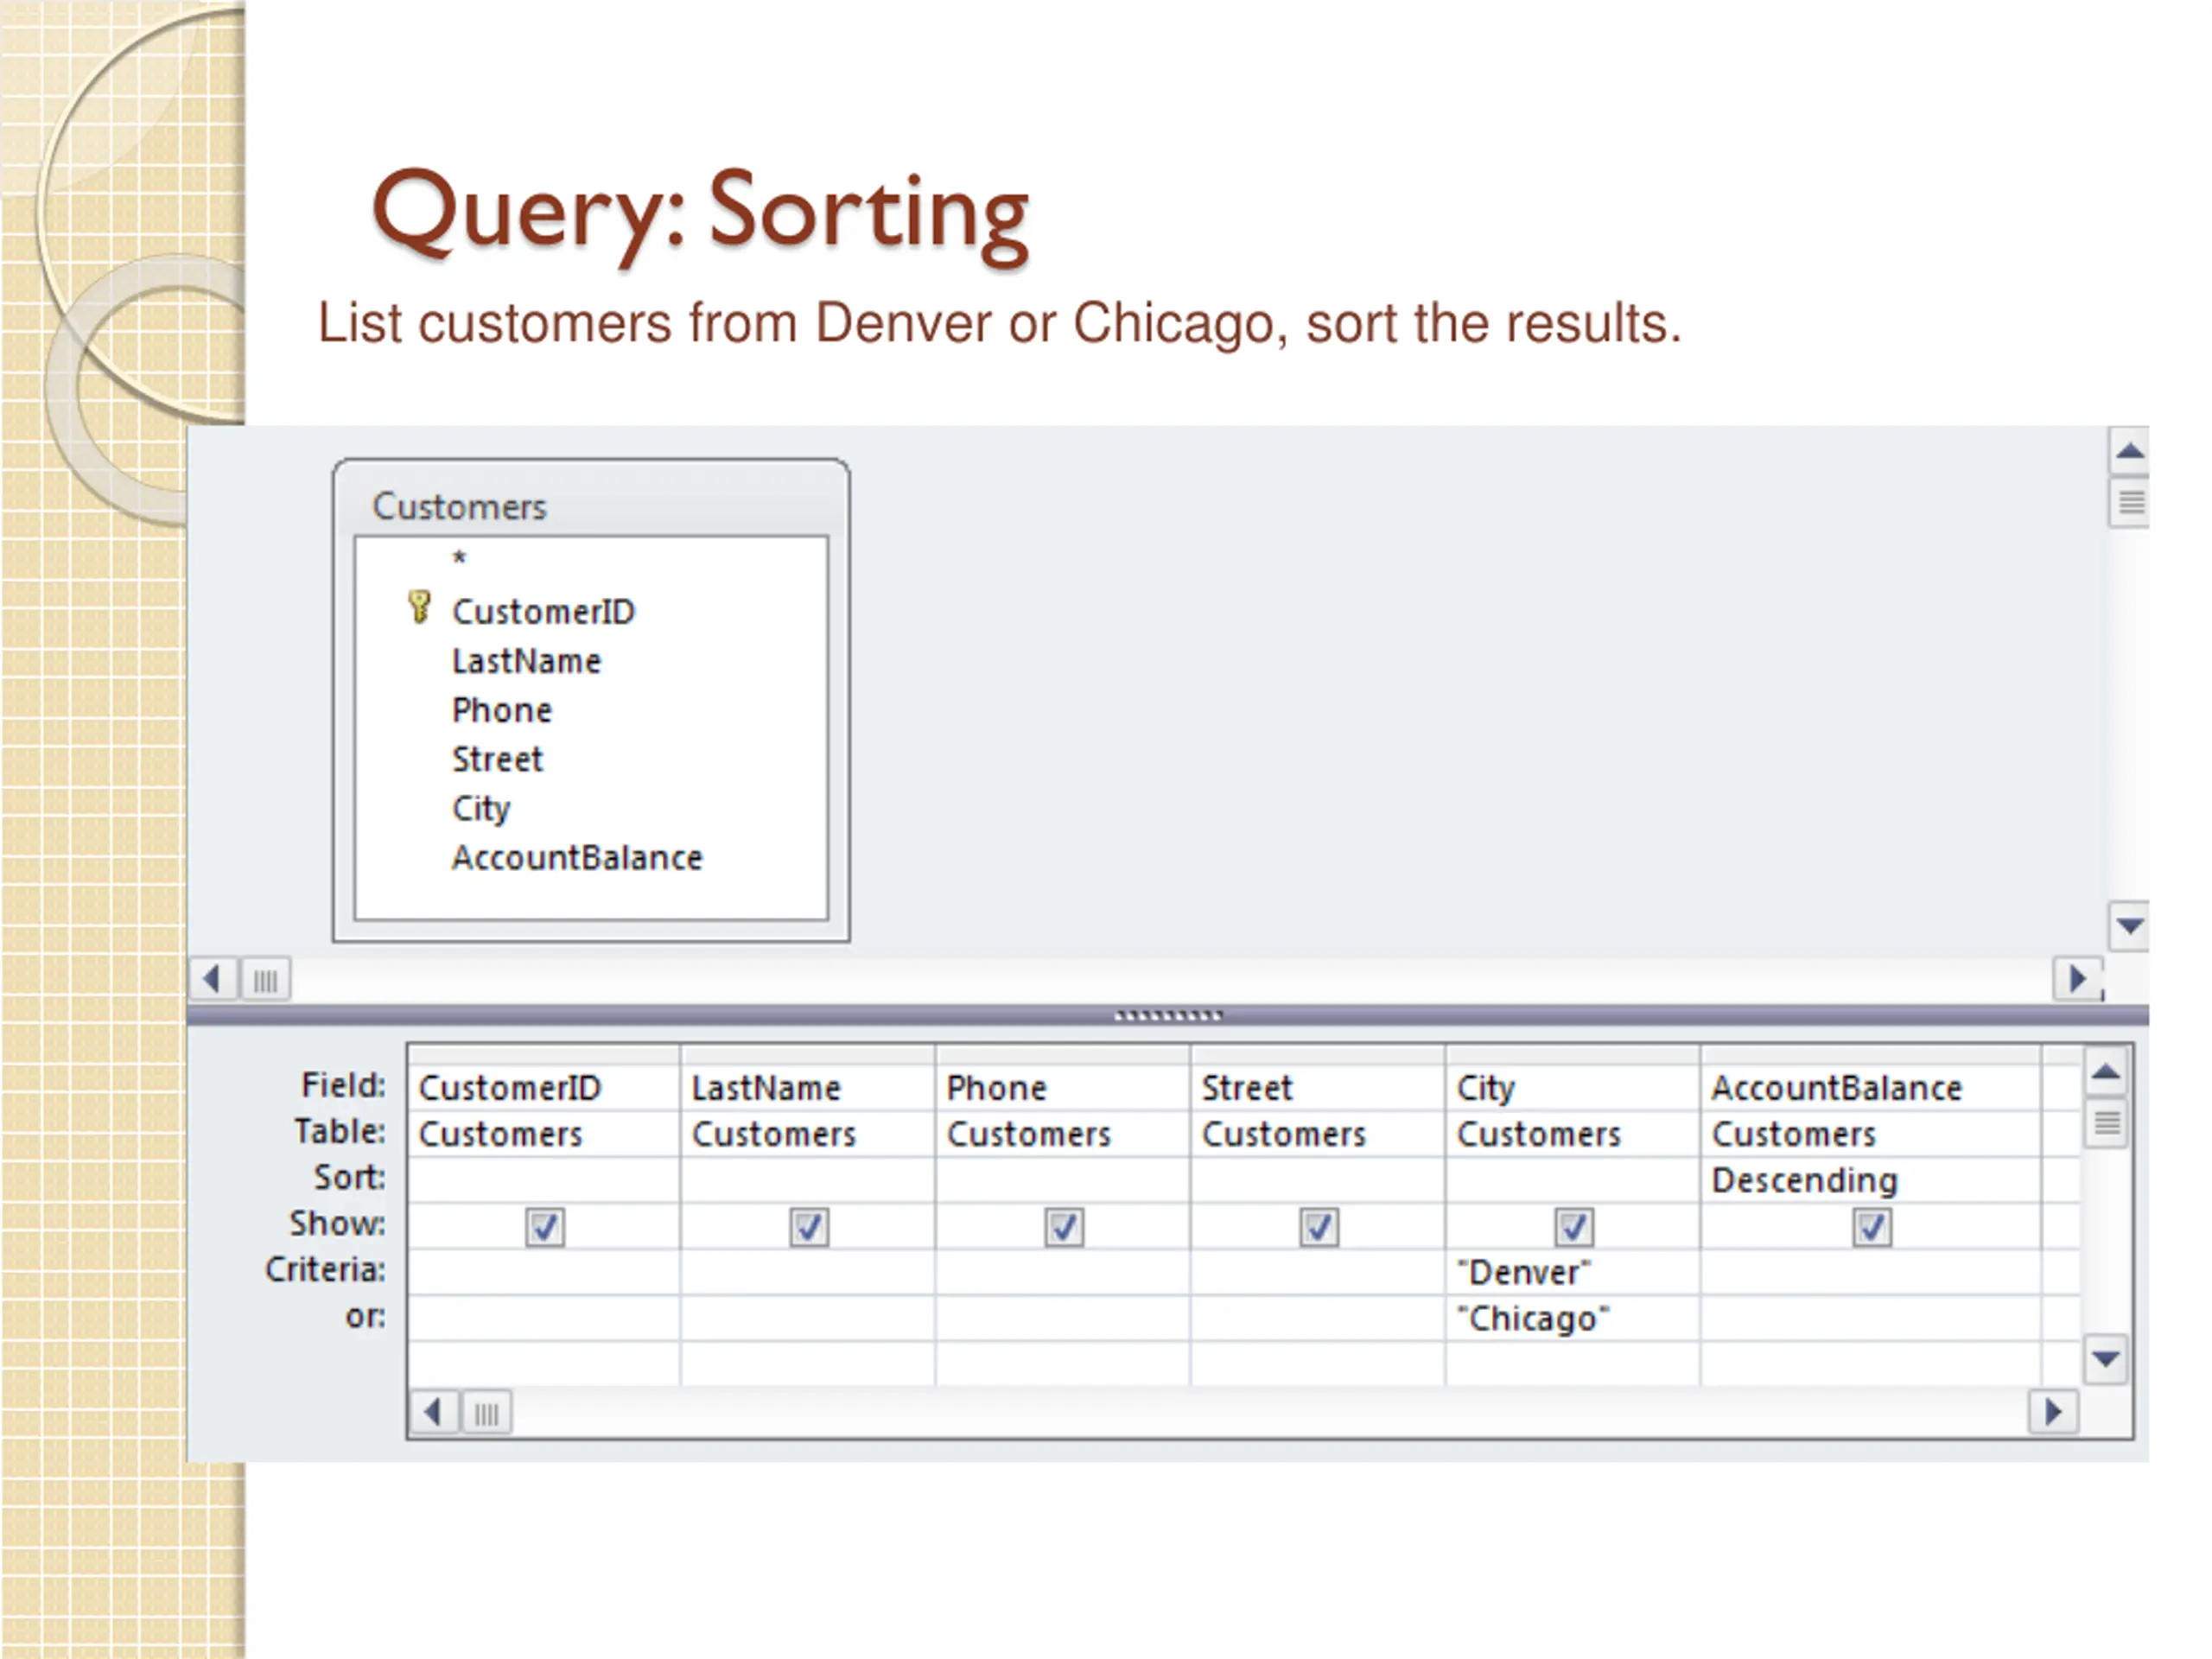Open the Sort cell under the LastName column
The image size is (2212, 1659).
pyautogui.click(x=808, y=1180)
